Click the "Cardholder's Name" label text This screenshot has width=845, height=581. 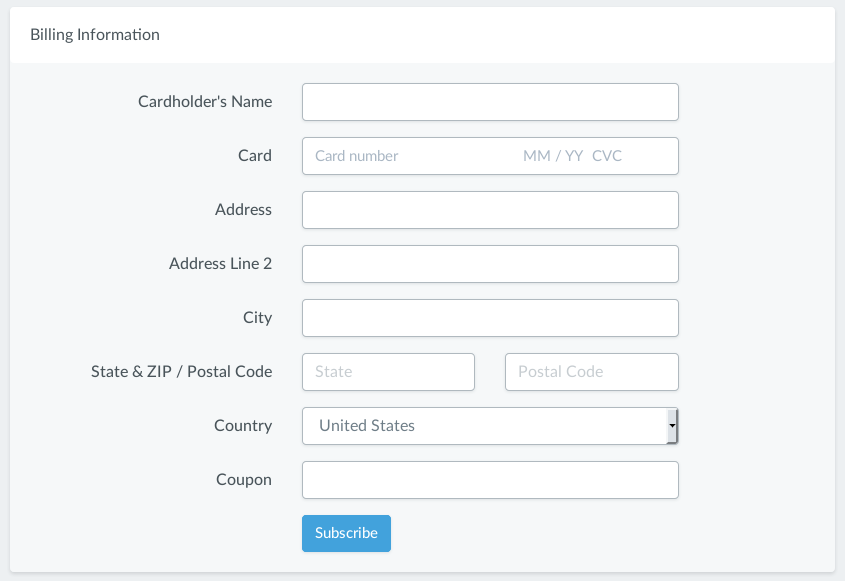click(205, 102)
